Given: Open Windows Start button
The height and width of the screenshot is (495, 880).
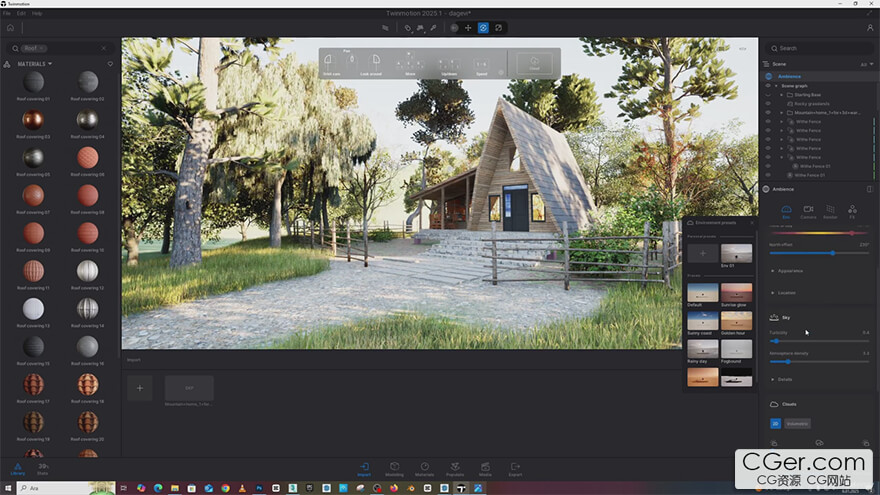Looking at the screenshot, I should coord(8,488).
